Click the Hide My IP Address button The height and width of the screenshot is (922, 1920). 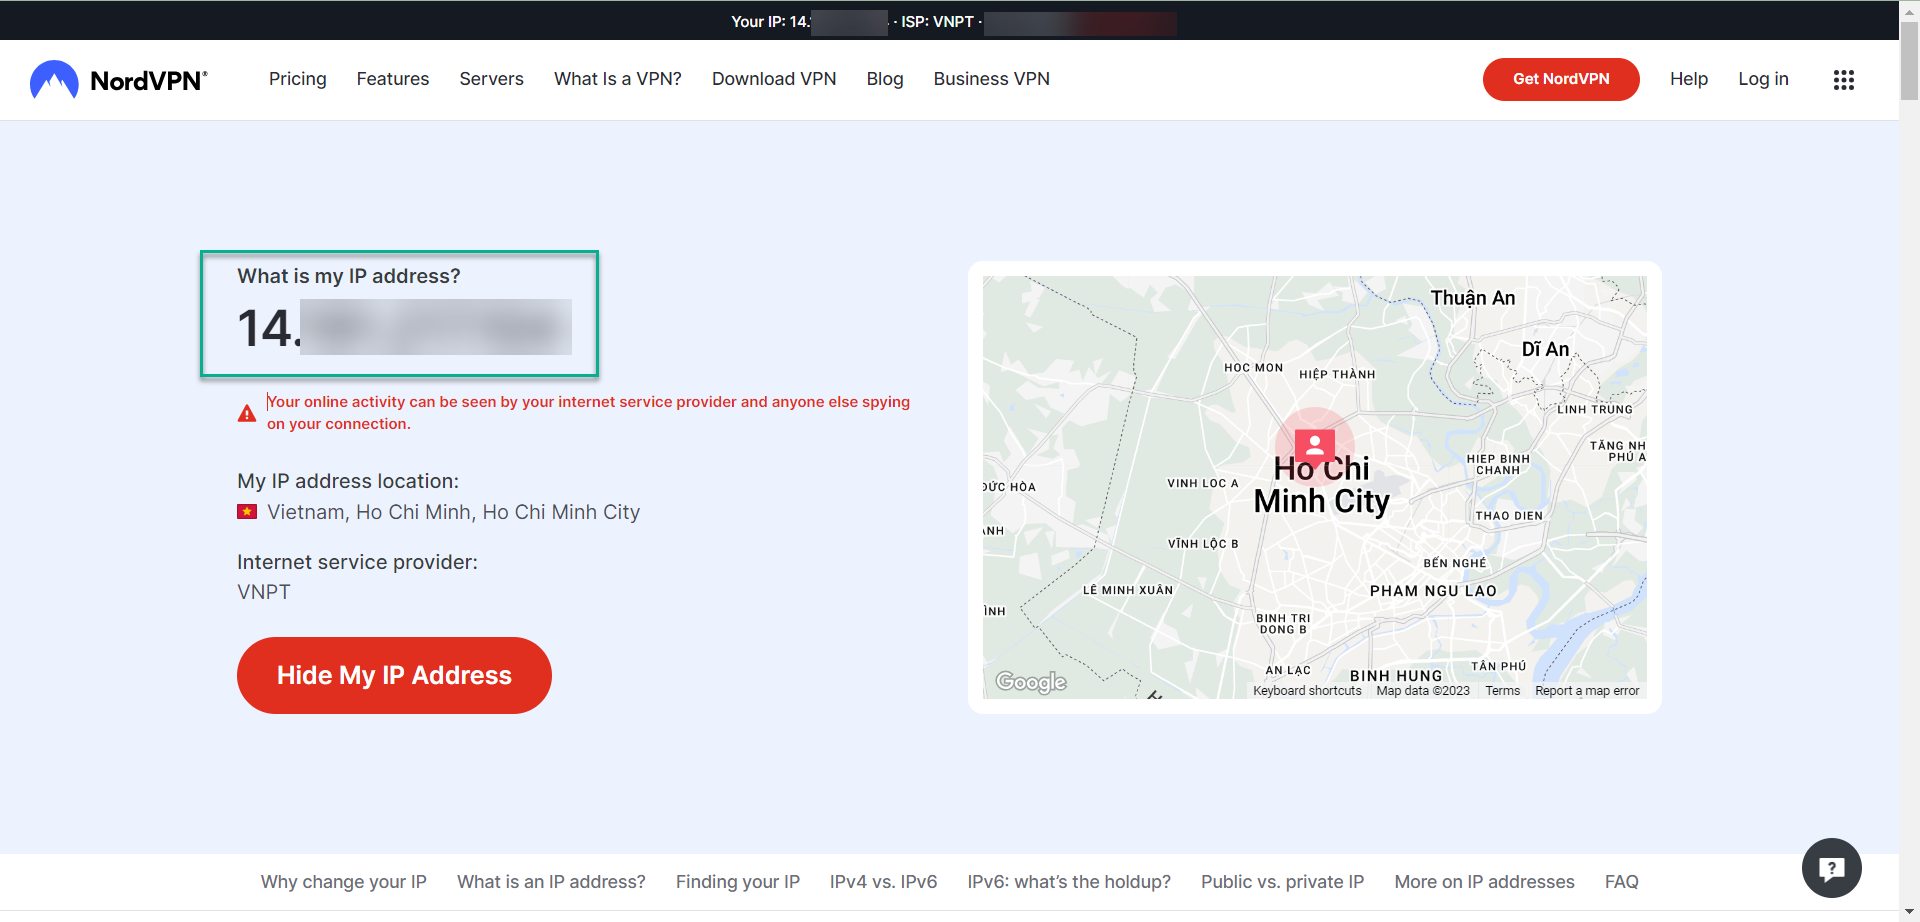point(394,675)
